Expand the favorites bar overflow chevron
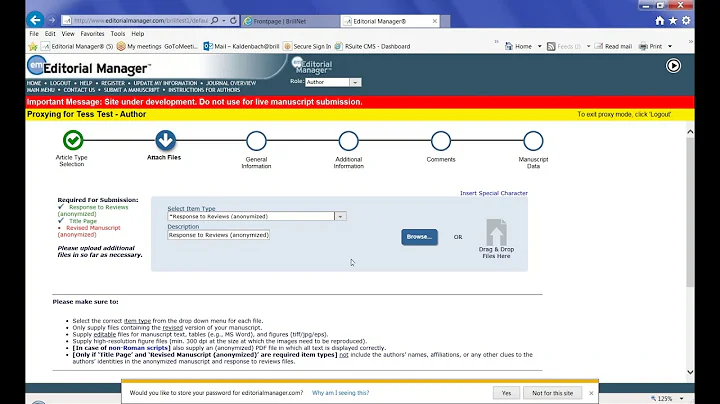The image size is (720, 404). click(x=496, y=42)
